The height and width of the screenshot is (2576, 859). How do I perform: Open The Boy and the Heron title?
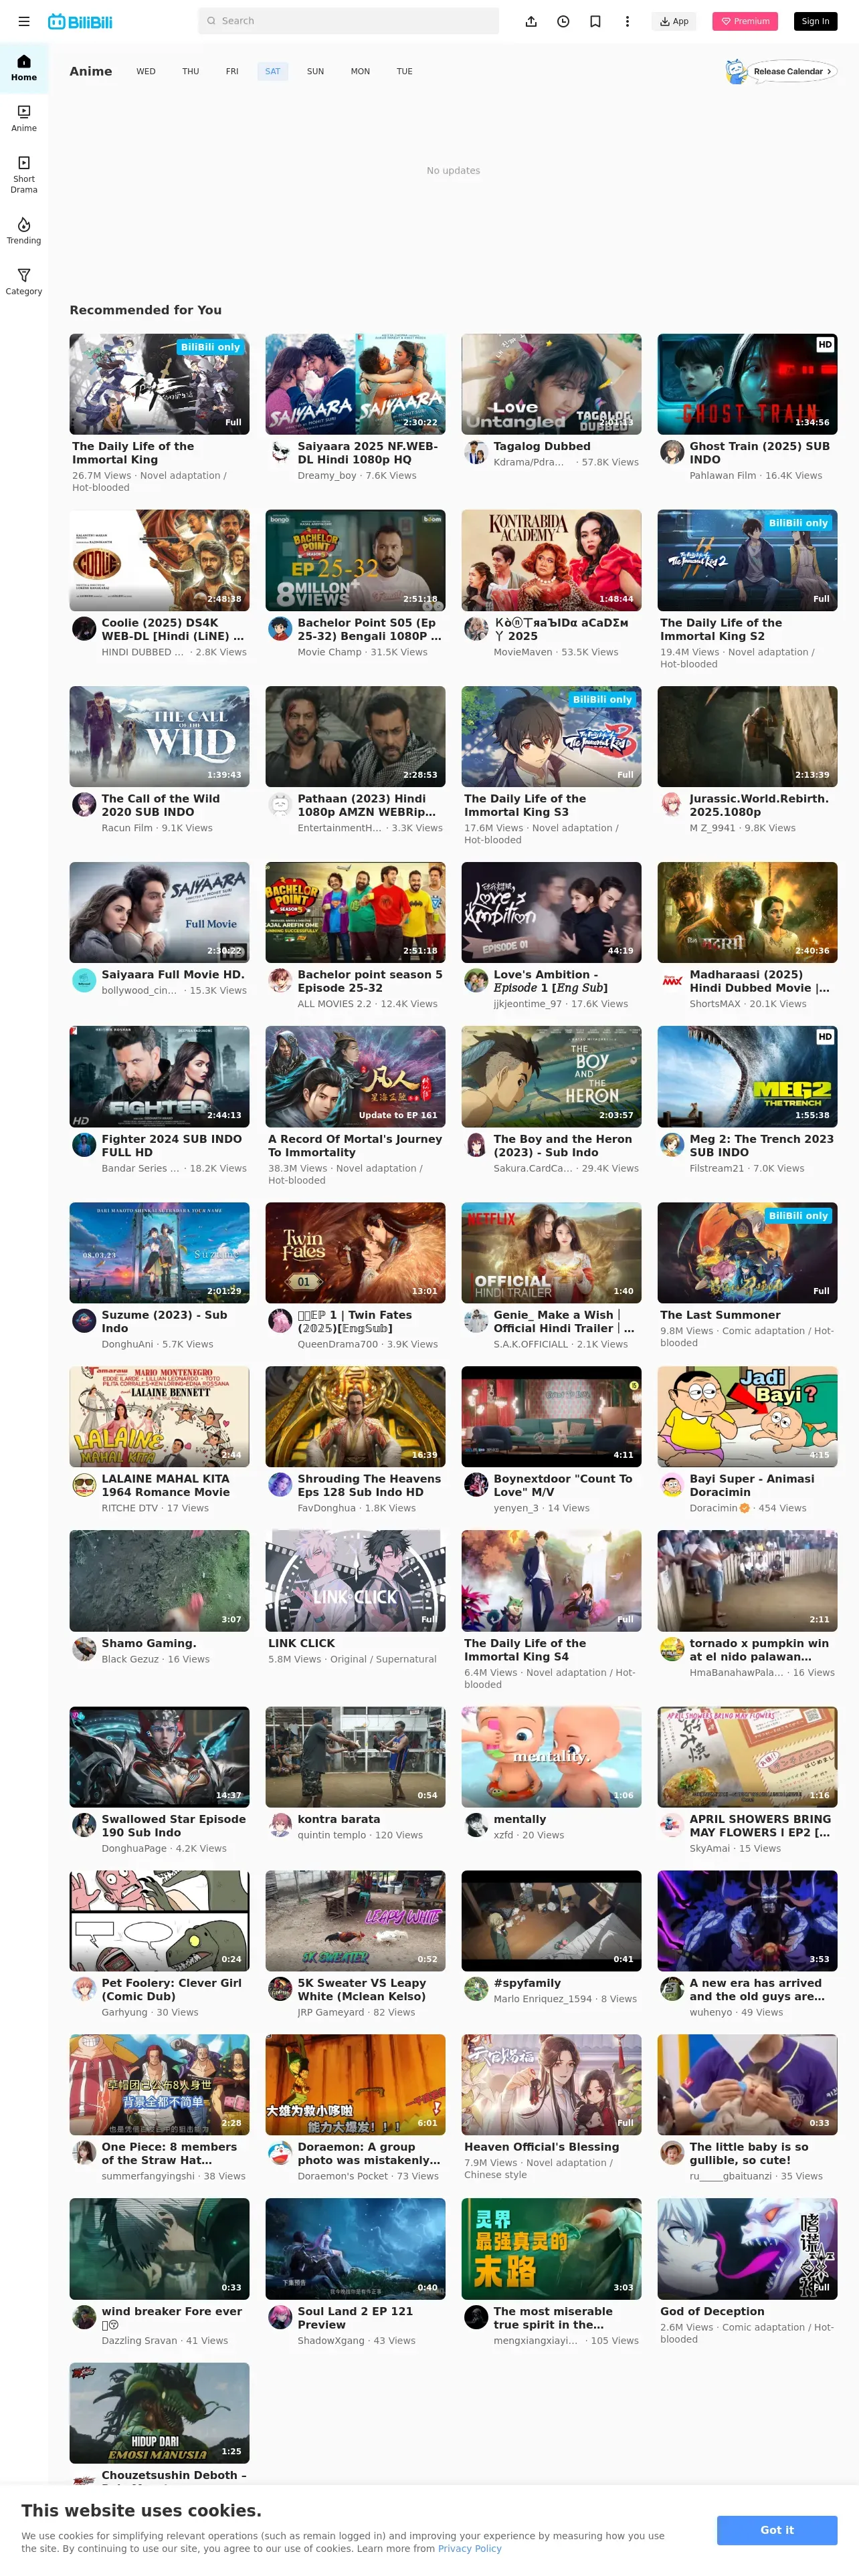563,1145
